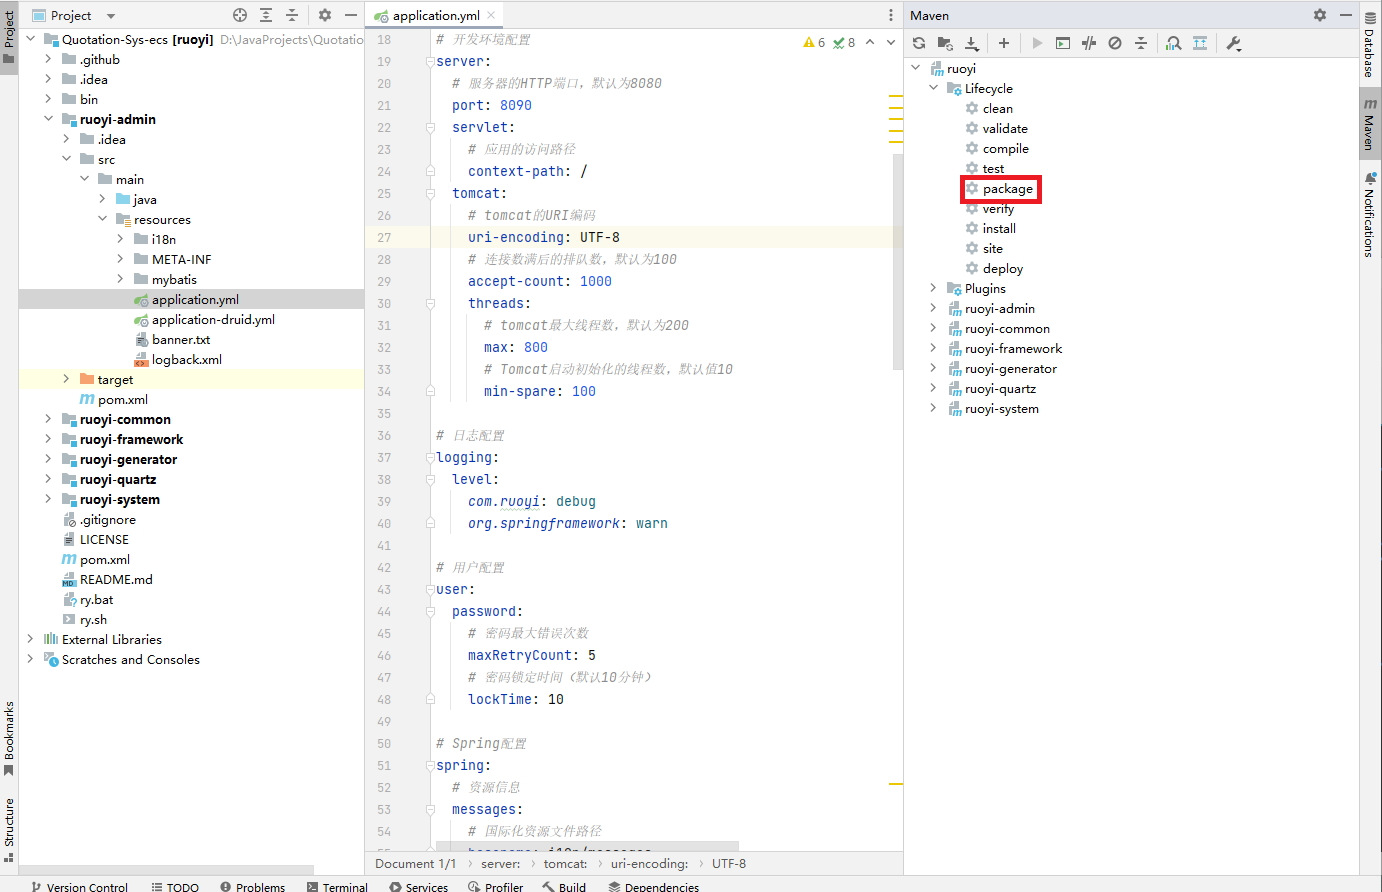Go to next highlighted error arrow
1382x892 pixels.
(891, 42)
